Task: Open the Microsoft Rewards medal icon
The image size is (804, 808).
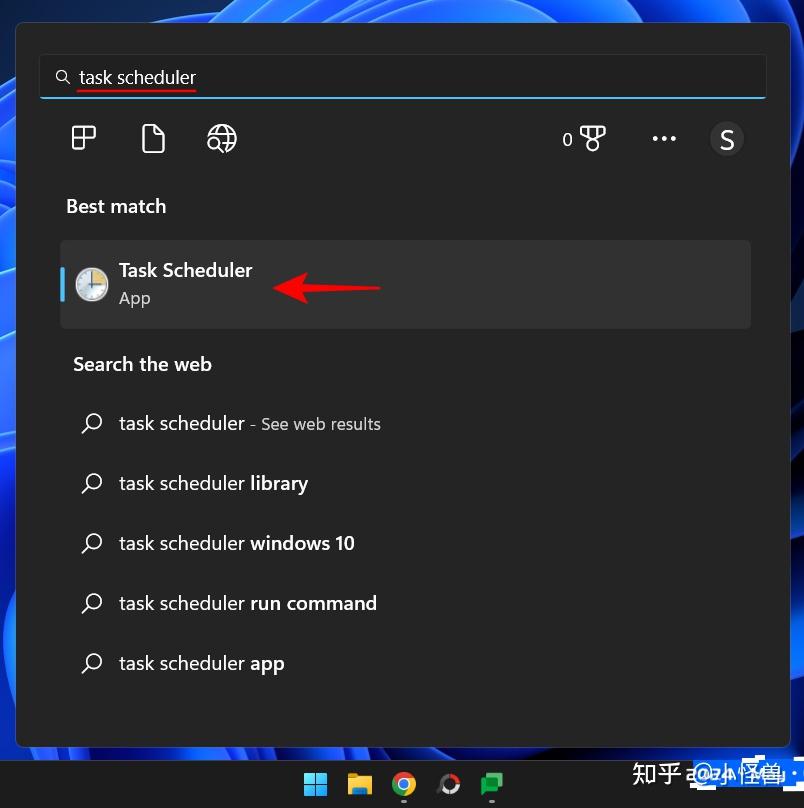Action: click(593, 138)
